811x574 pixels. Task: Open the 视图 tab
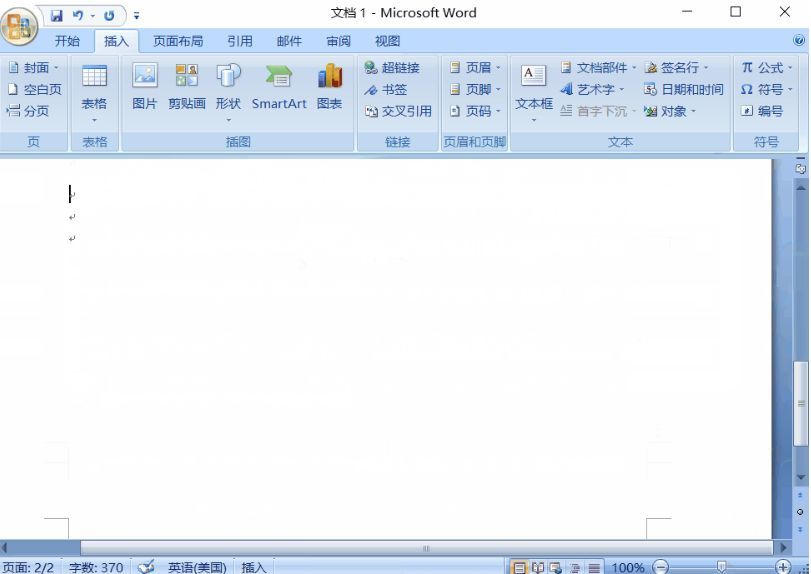387,41
